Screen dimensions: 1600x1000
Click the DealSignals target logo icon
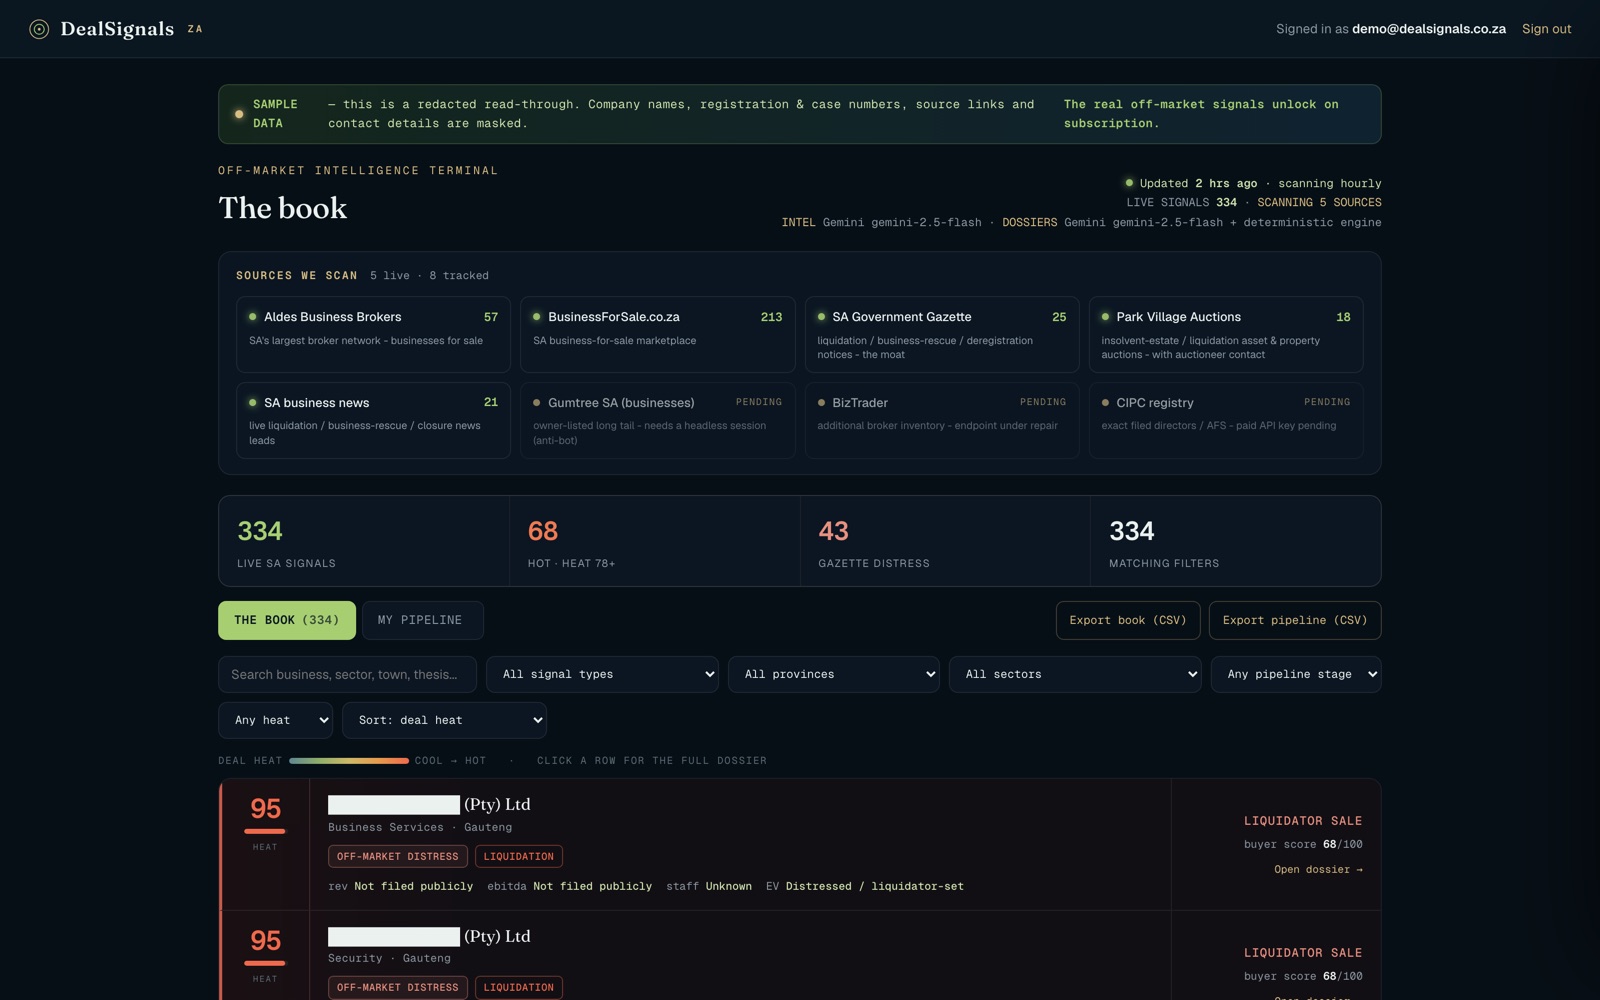pyautogui.click(x=39, y=29)
